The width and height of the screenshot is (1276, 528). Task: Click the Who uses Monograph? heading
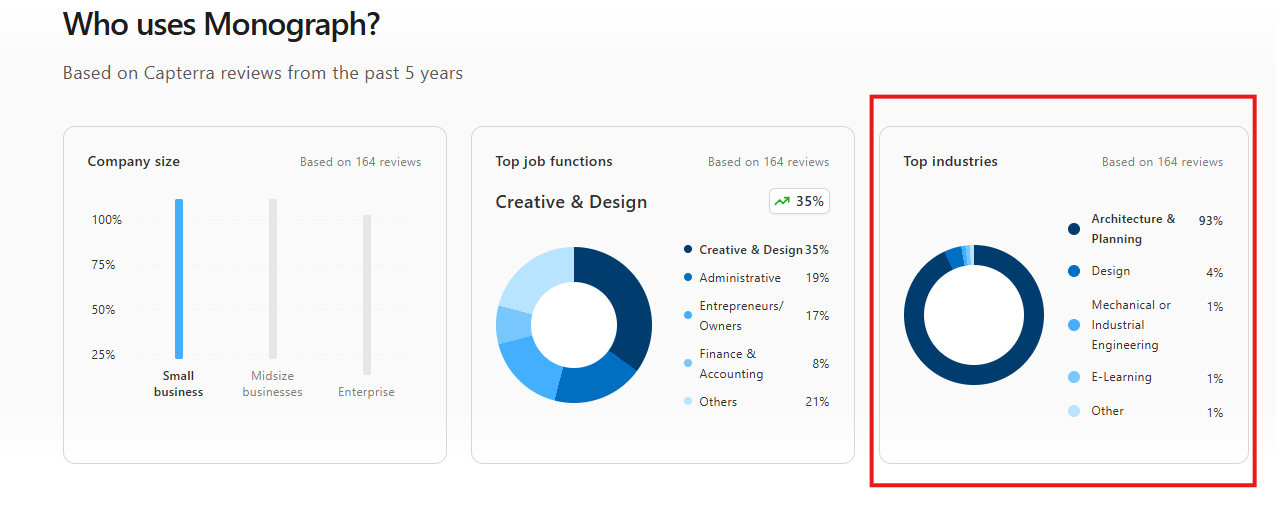pos(222,24)
